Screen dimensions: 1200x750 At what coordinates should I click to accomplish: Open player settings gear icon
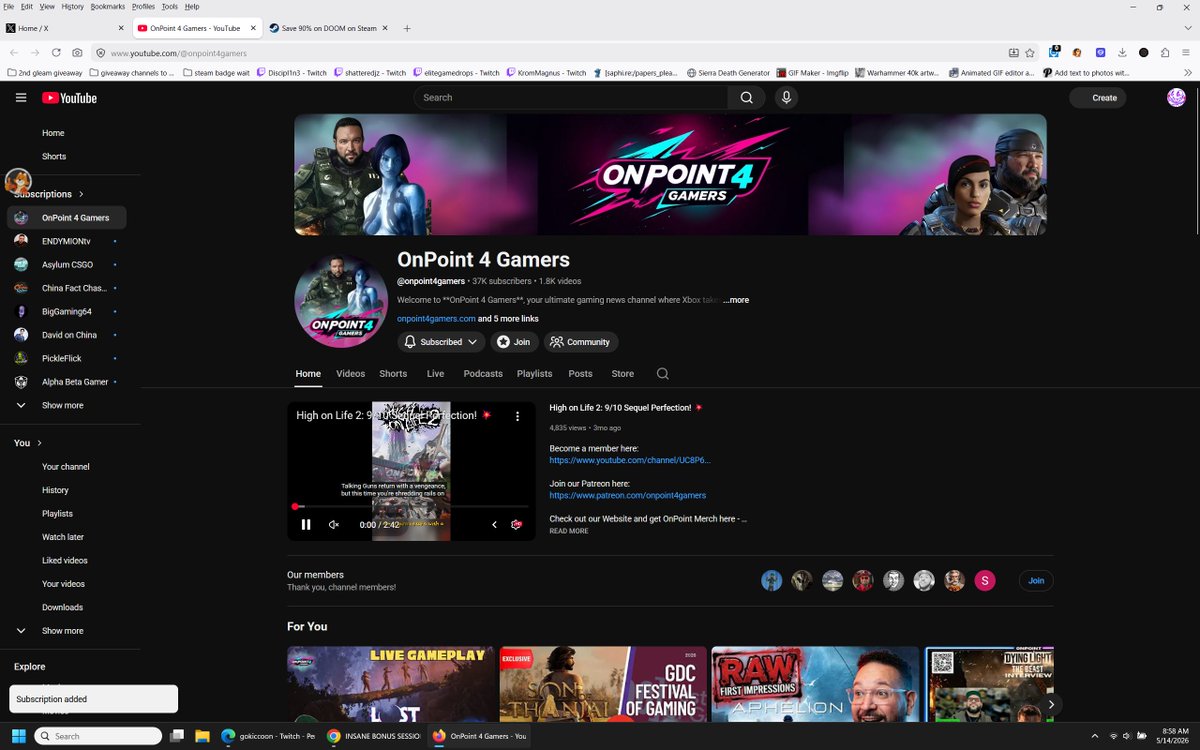[516, 524]
